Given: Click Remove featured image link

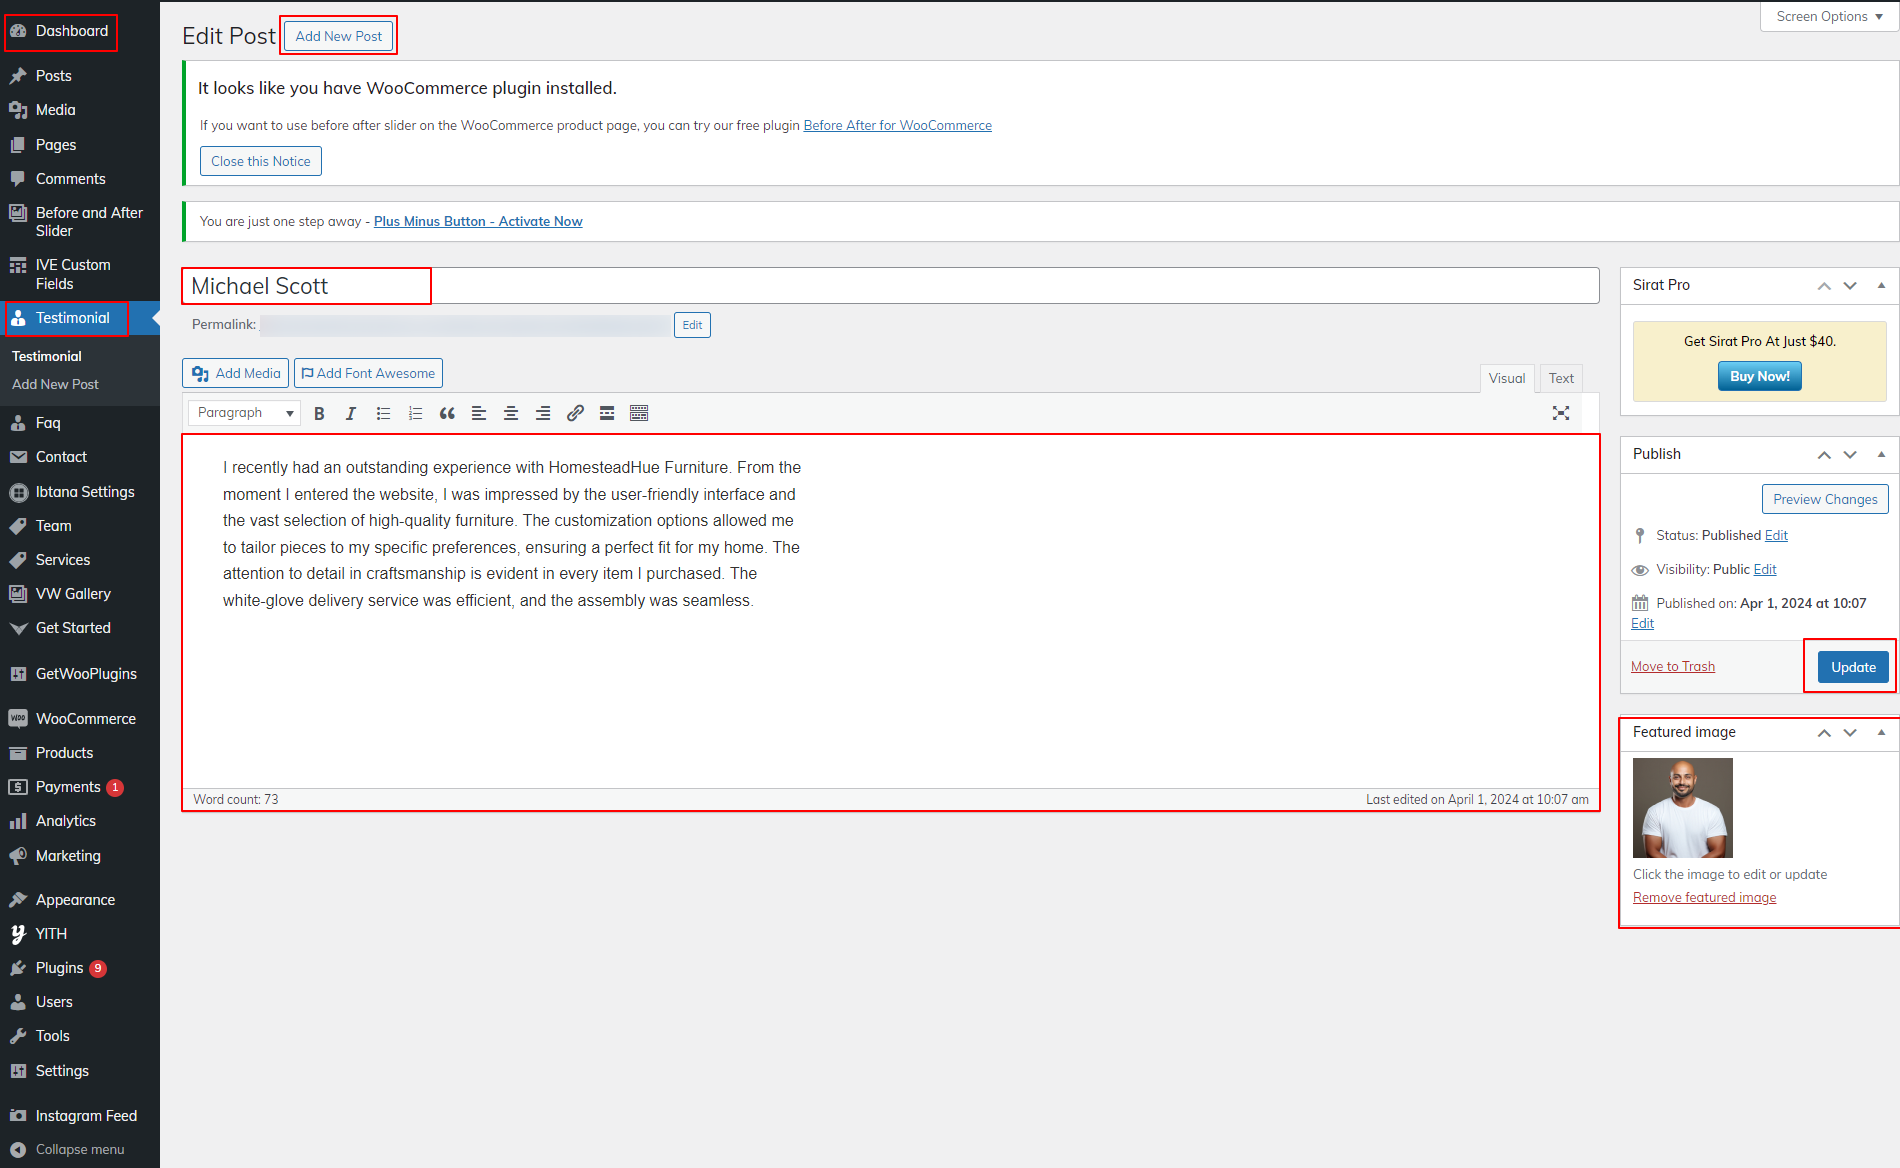Looking at the screenshot, I should click(1704, 898).
